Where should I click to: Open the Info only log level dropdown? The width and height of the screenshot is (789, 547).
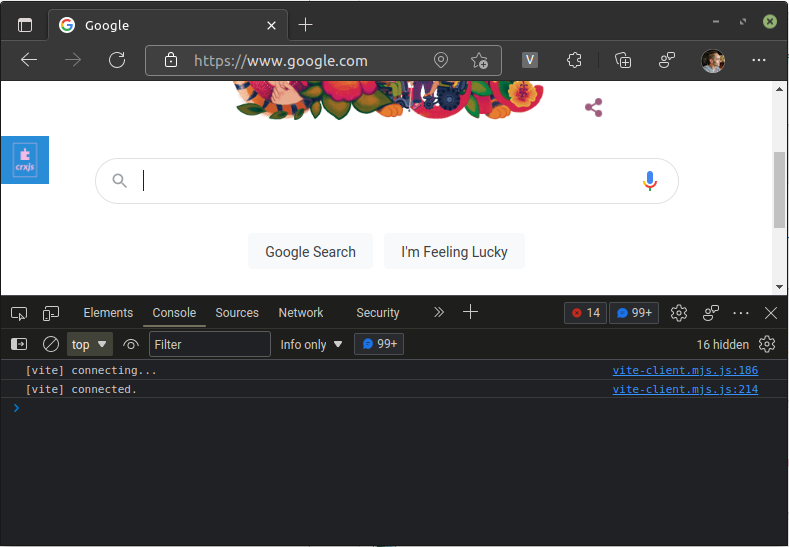pos(311,345)
